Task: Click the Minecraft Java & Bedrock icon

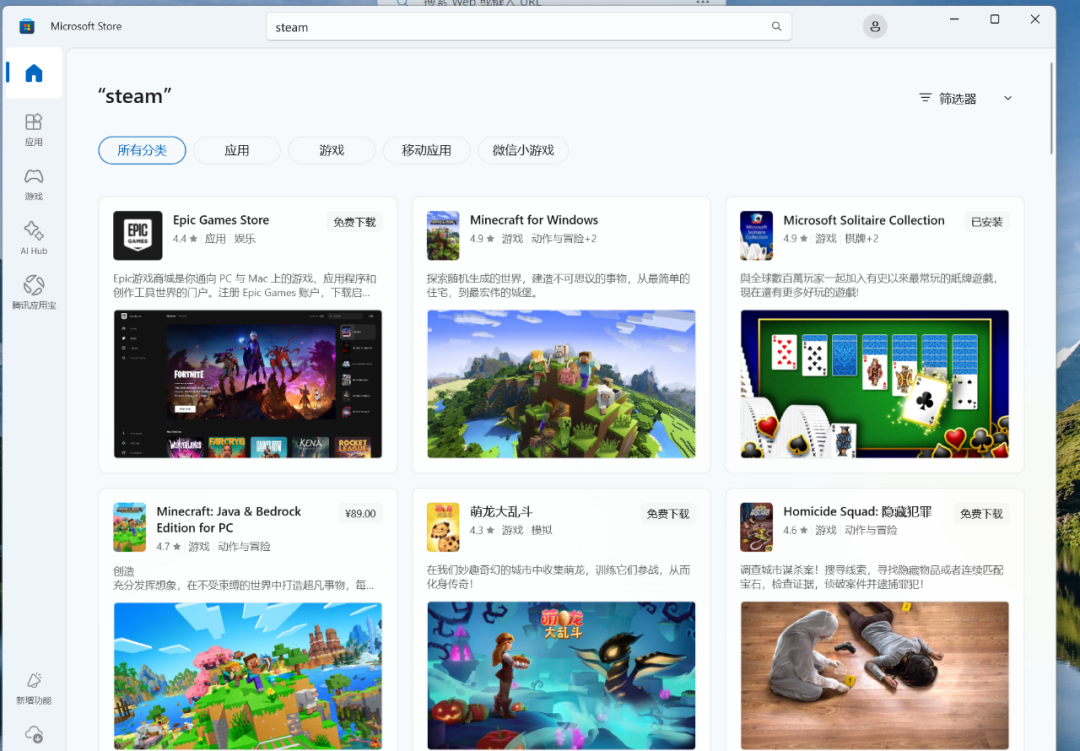Action: pyautogui.click(x=129, y=527)
